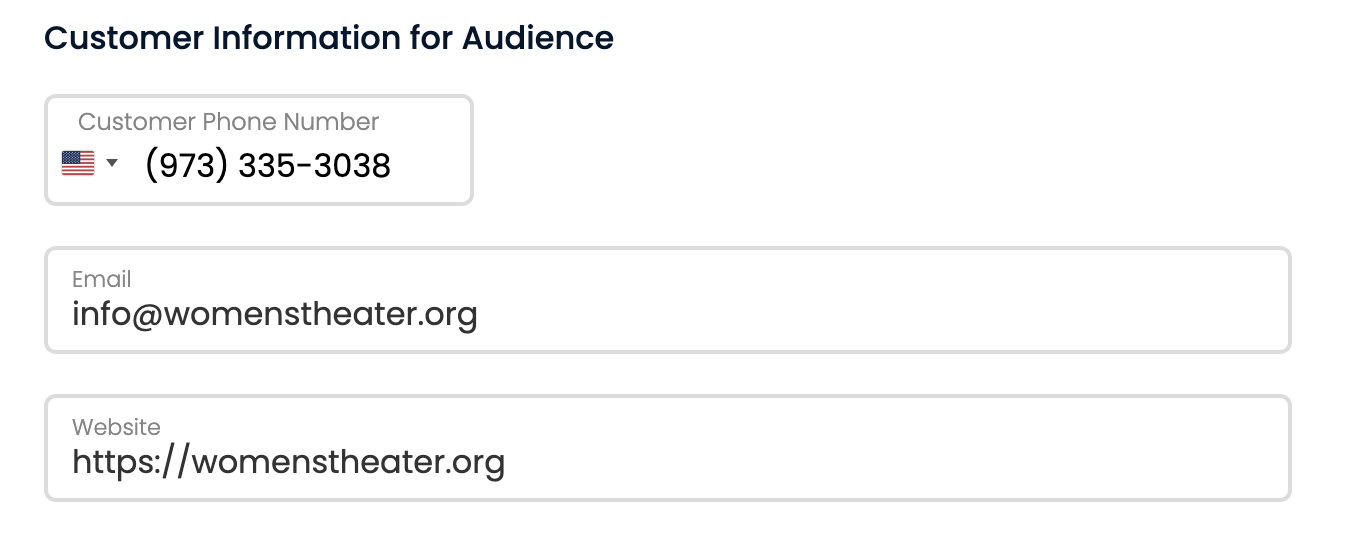
Task: Click the Customer Information for Audience heading
Action: click(x=329, y=38)
